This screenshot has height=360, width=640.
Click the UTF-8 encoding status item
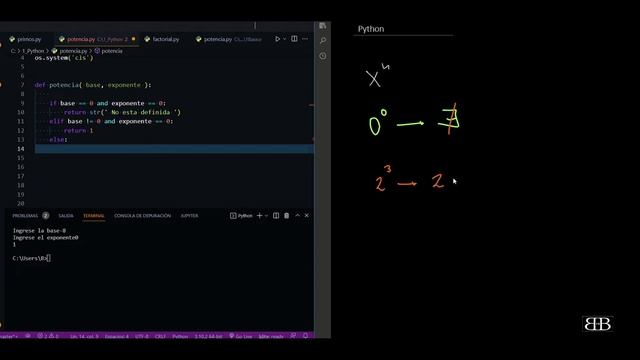pos(142,336)
